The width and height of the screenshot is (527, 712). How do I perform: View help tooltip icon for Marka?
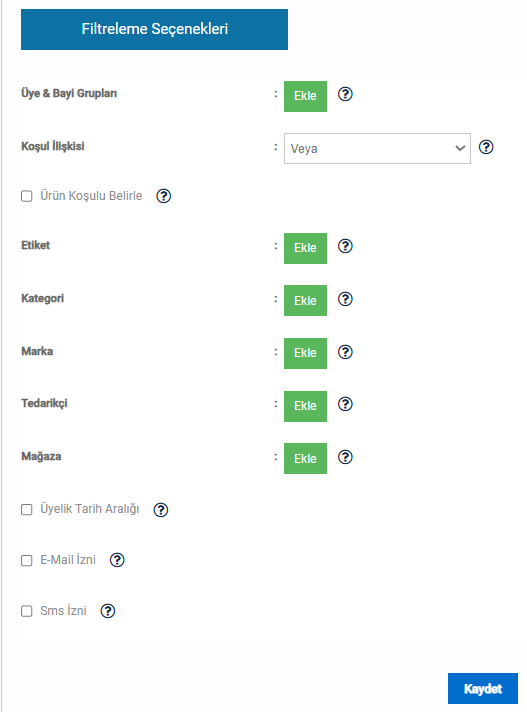click(x=345, y=352)
